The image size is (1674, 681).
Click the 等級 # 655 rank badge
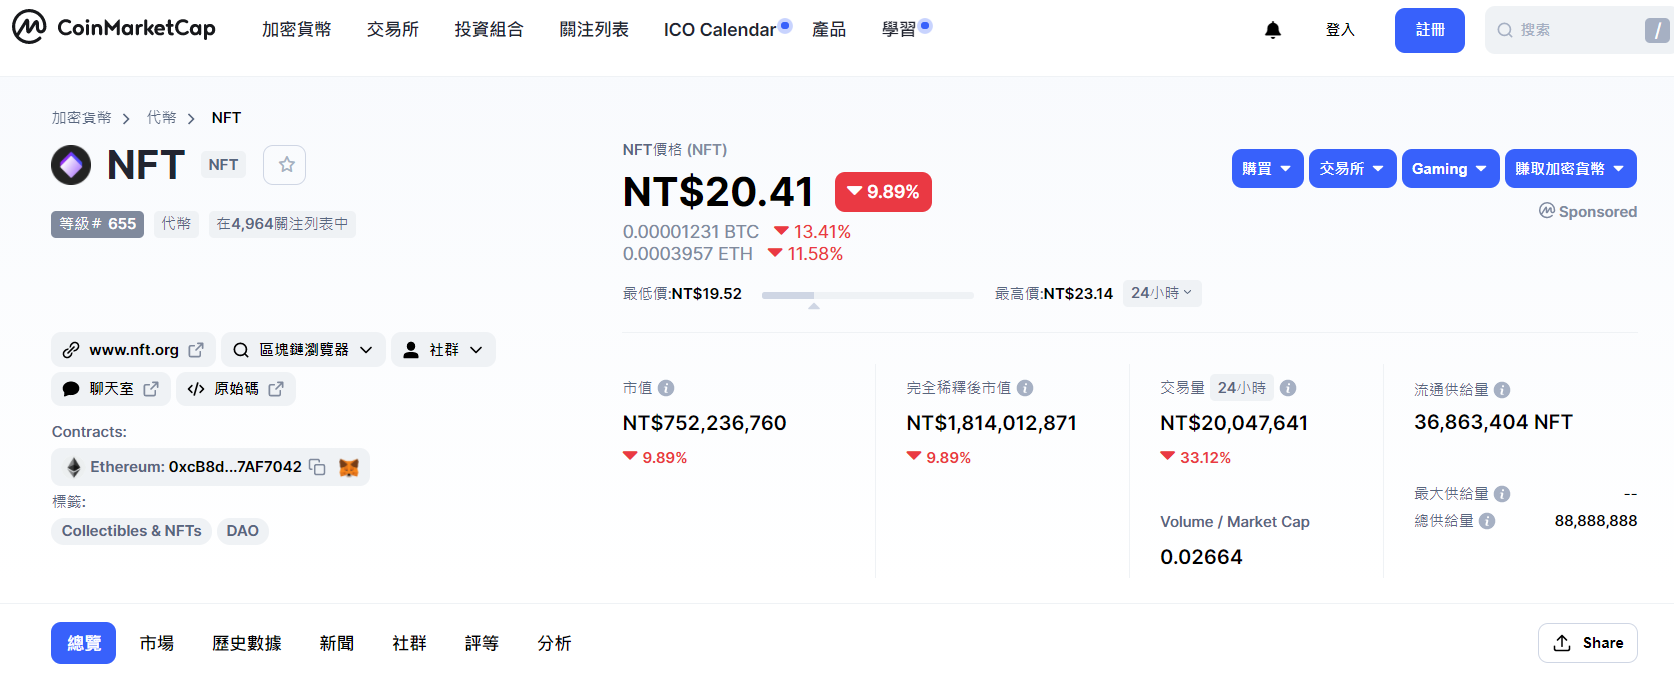97,224
